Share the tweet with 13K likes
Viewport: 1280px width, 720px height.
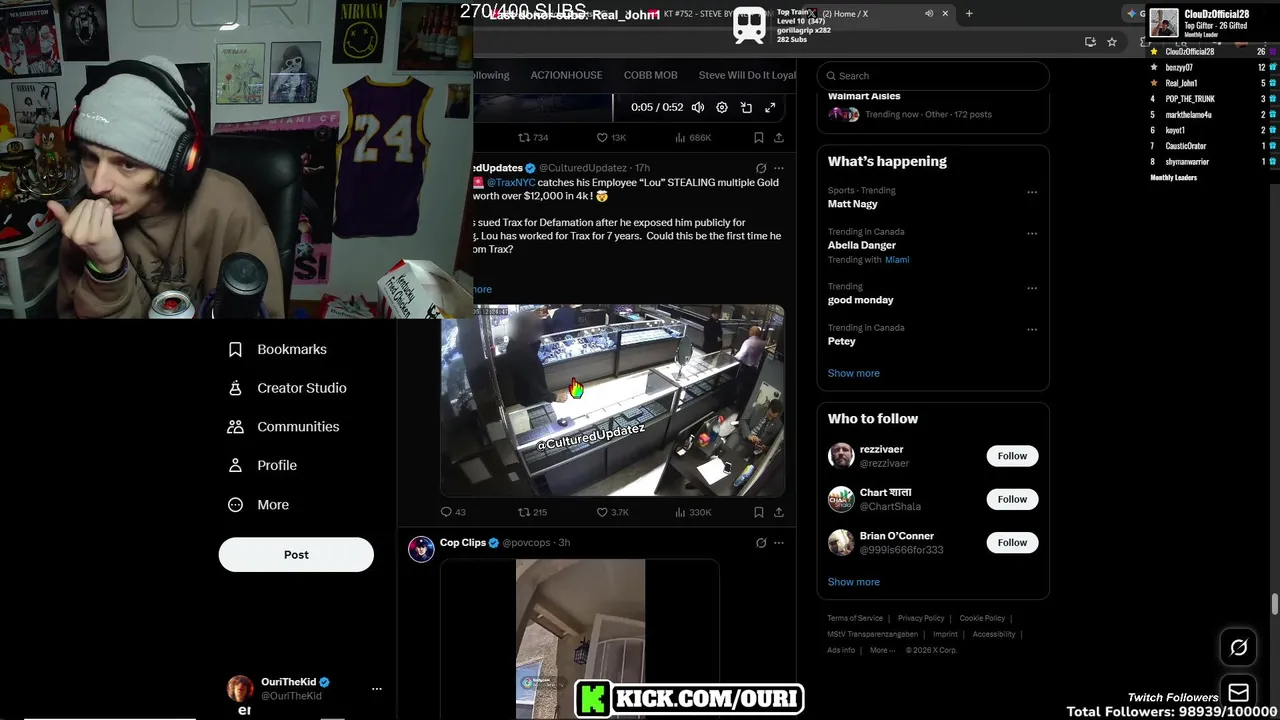(779, 137)
